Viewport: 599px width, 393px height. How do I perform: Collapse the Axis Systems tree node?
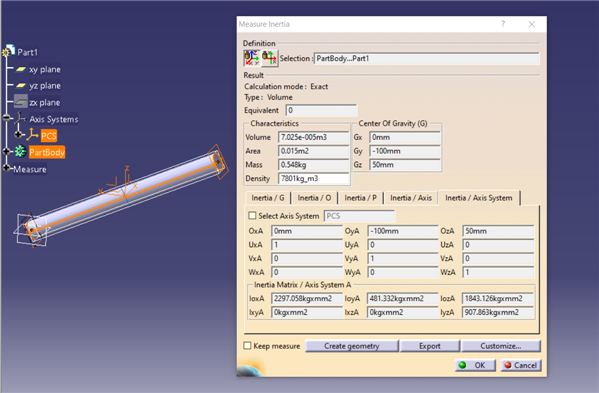[6, 118]
